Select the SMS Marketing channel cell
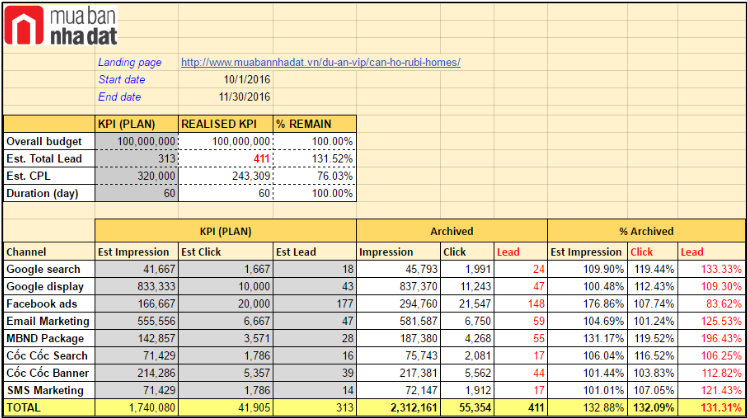Viewport: 747px width, 418px height. pos(45,388)
